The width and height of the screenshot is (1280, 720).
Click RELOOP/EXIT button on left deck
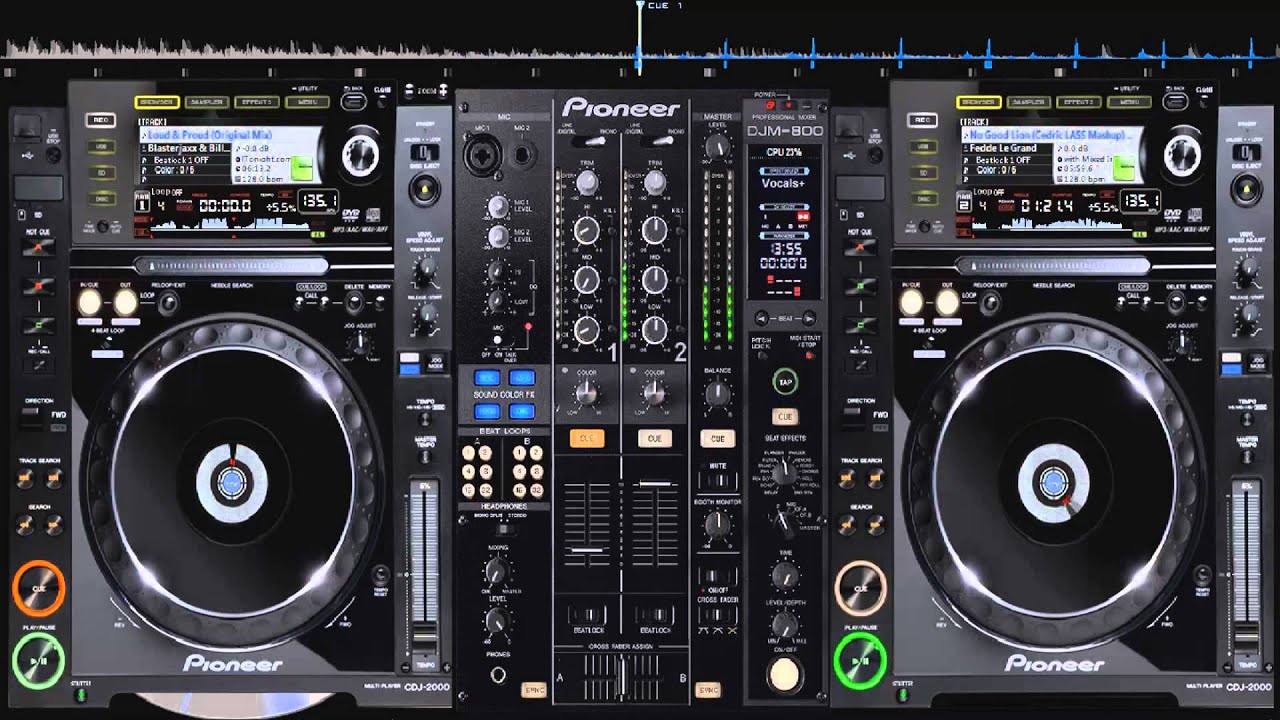(x=166, y=302)
